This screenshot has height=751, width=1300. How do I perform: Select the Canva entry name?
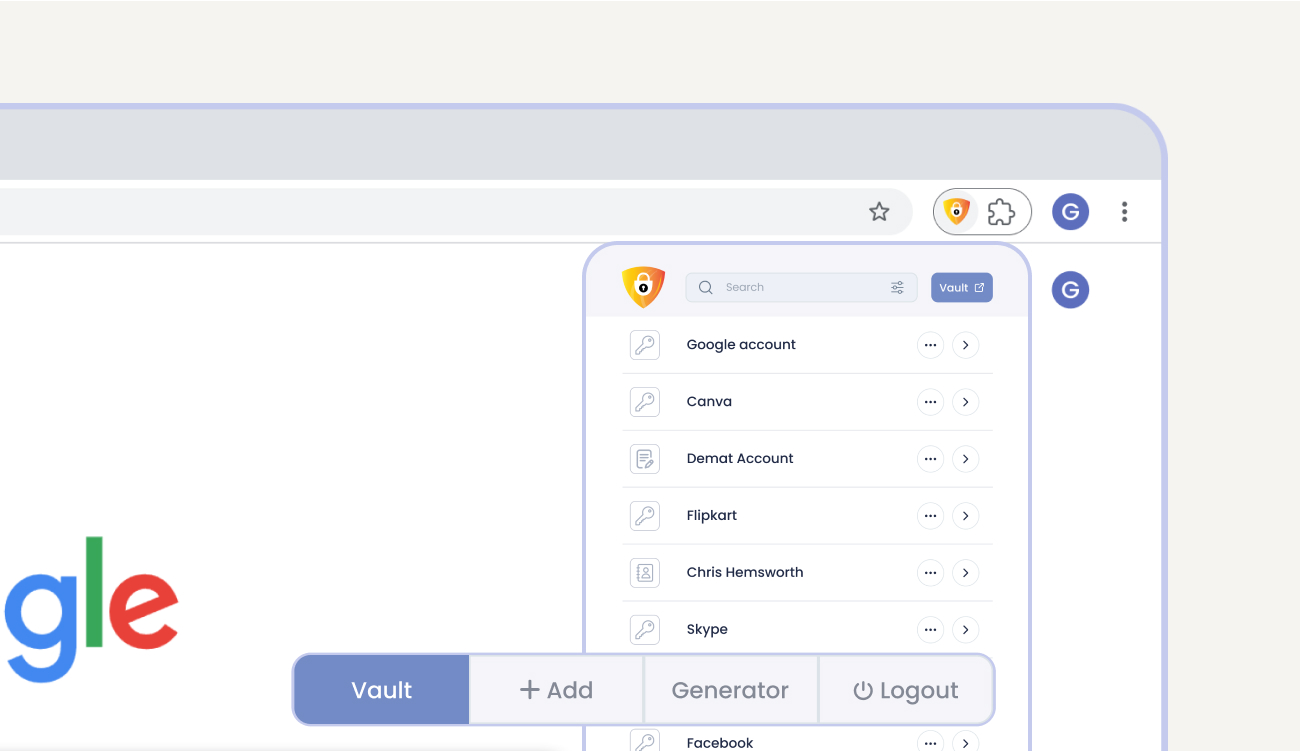(709, 402)
